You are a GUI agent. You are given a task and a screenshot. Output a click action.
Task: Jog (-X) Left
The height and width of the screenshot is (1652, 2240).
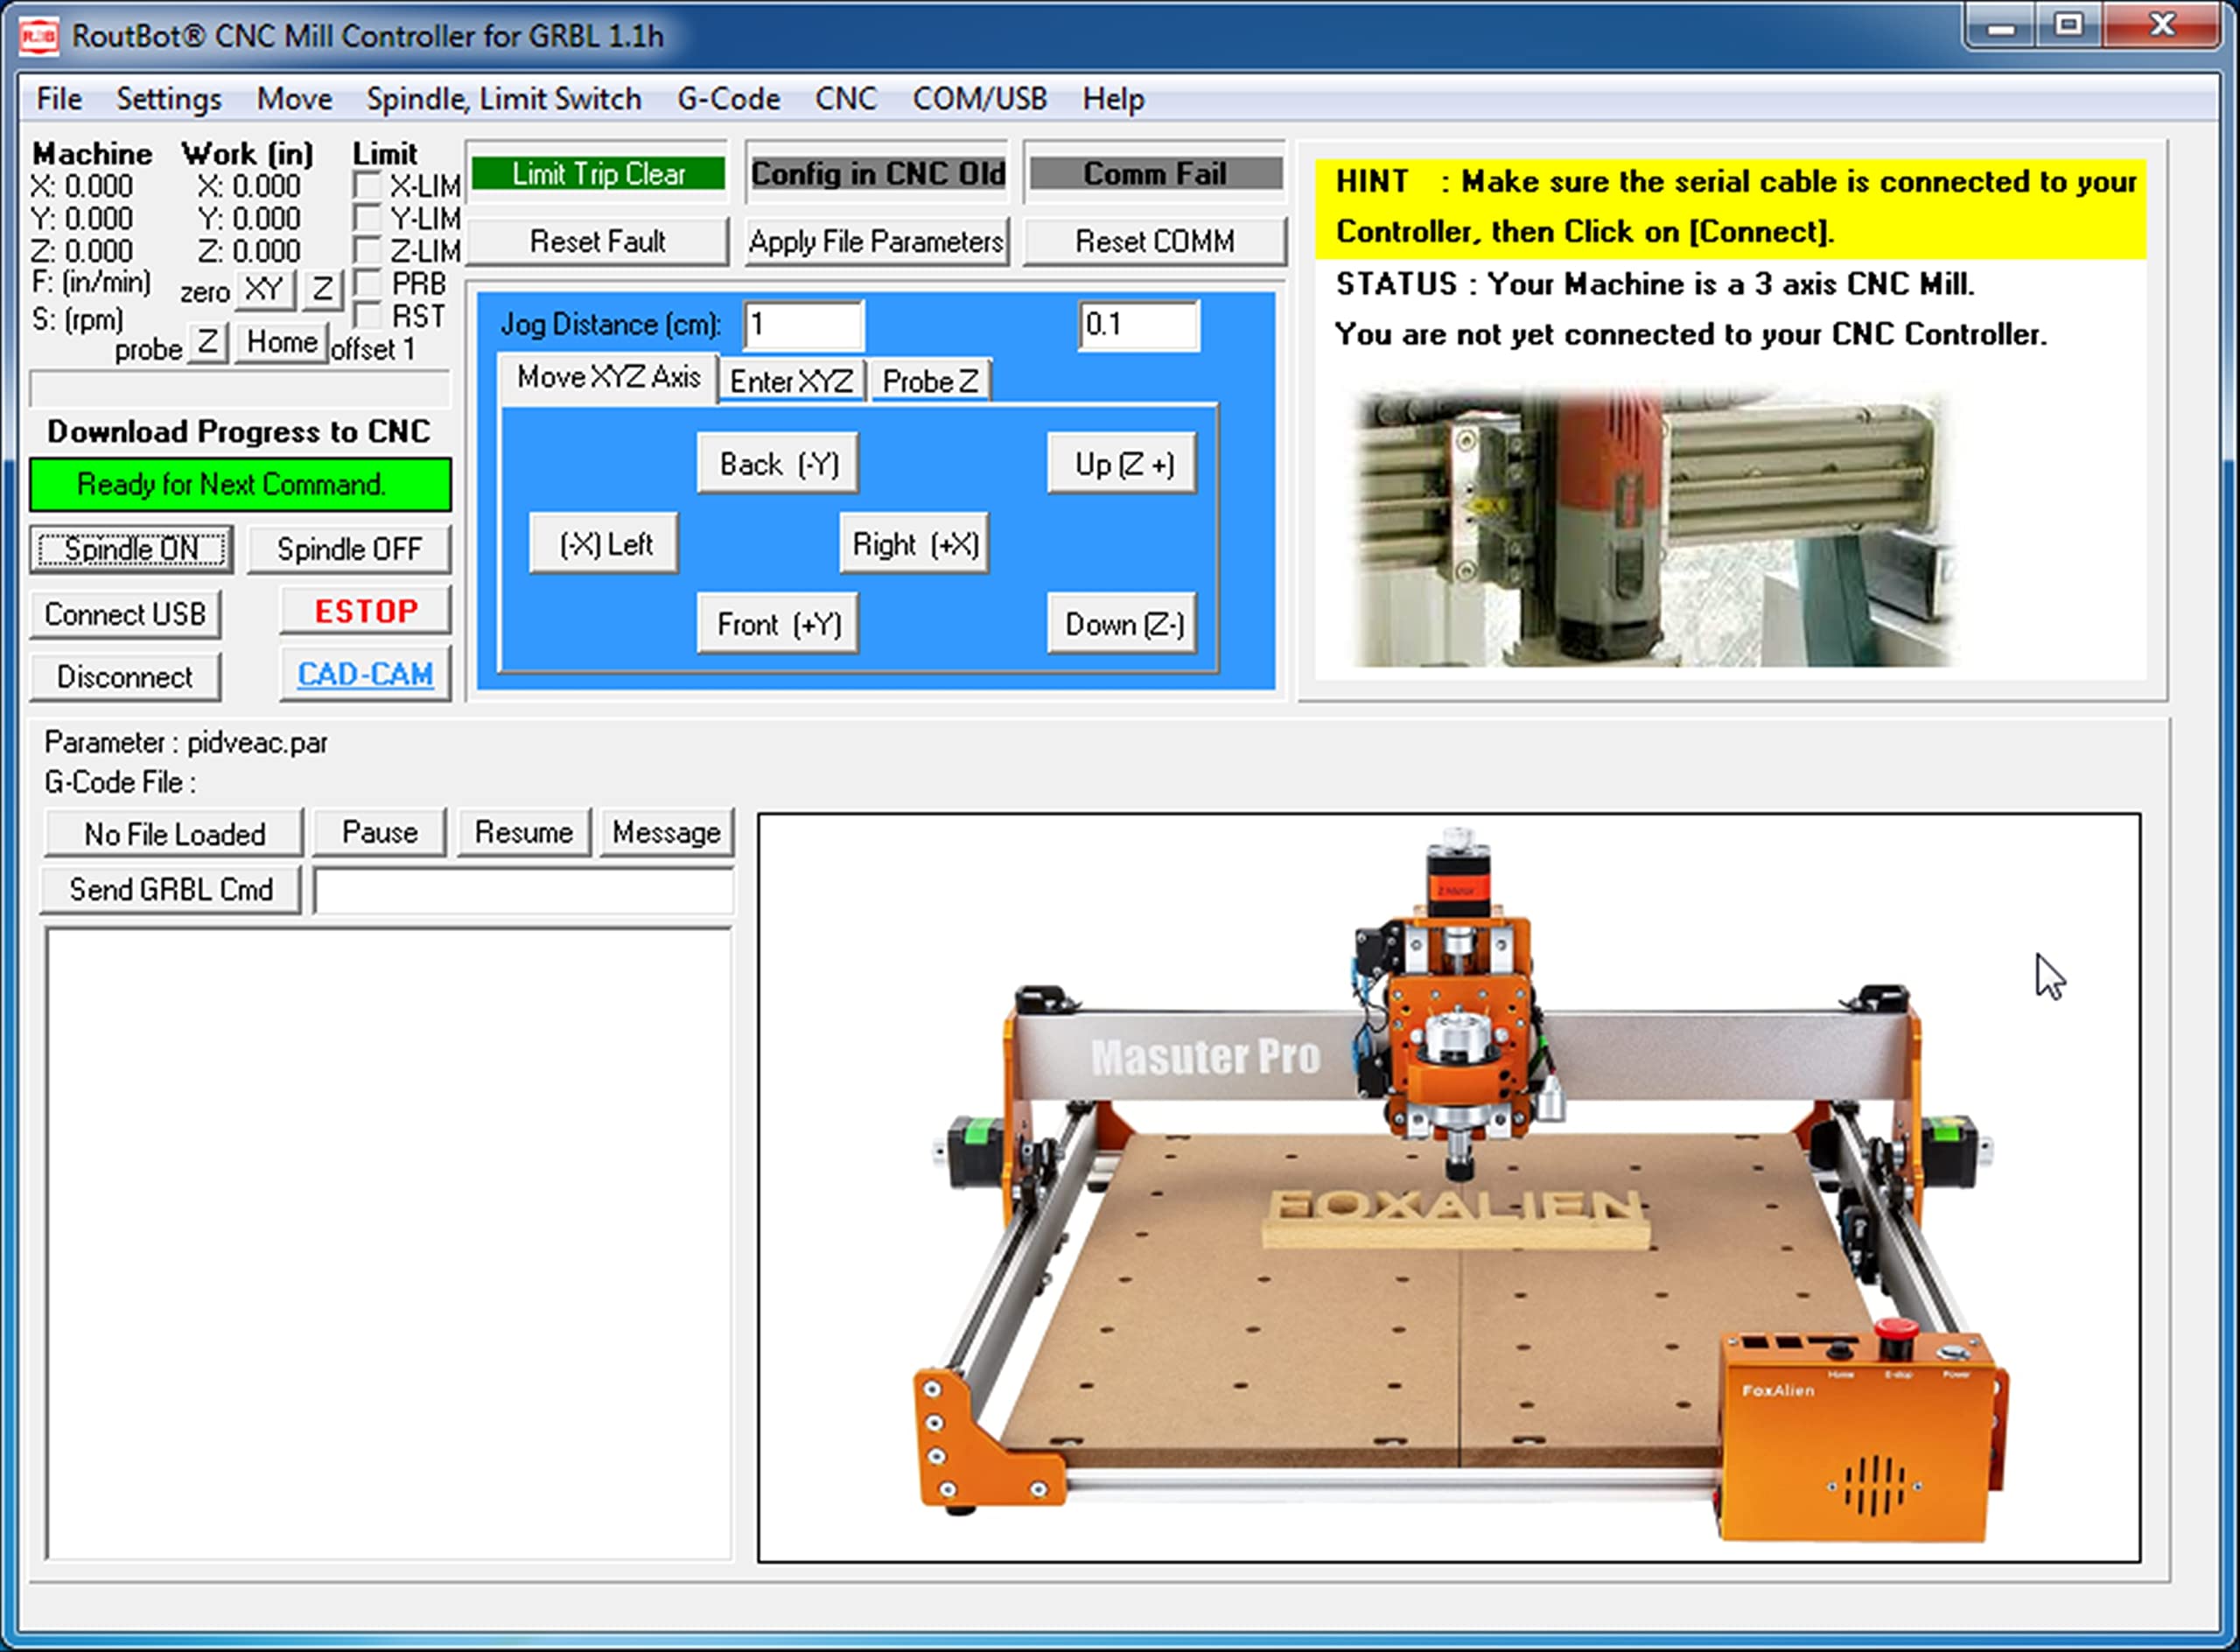click(604, 543)
